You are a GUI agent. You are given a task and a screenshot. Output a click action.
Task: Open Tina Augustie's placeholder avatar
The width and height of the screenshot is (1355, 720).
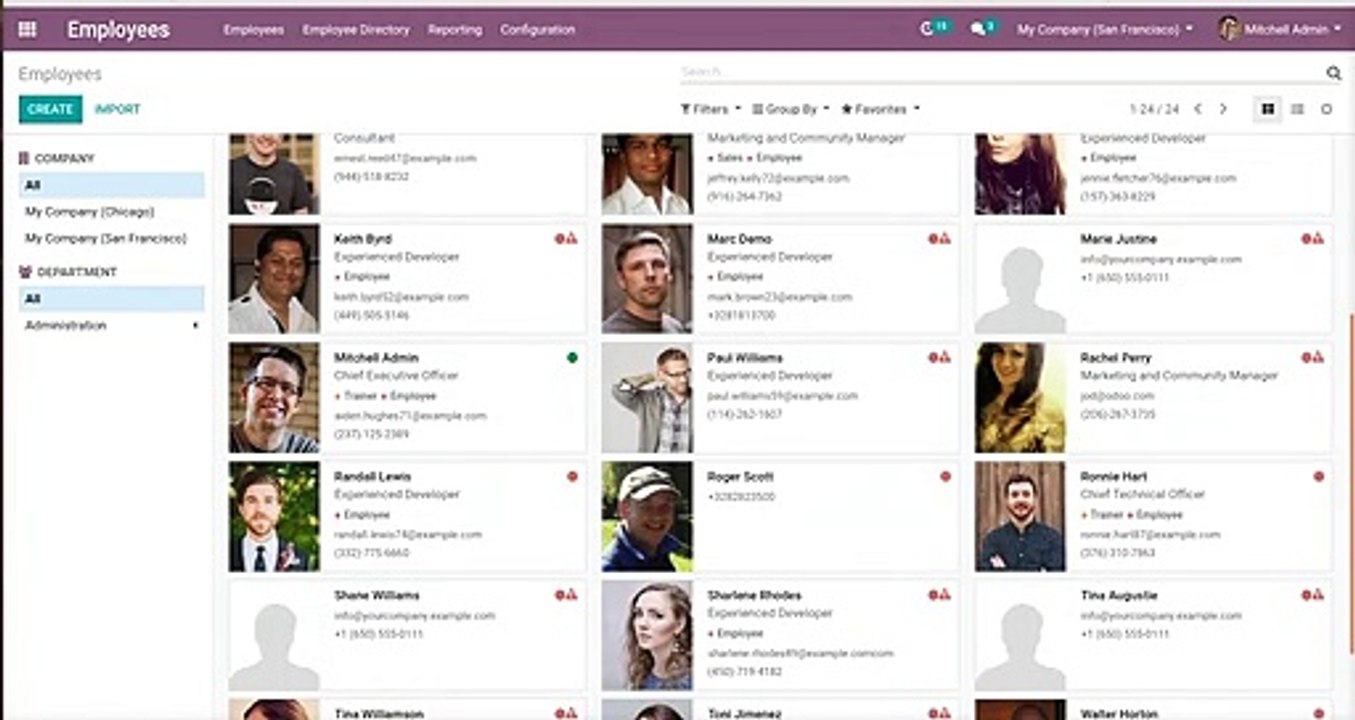tap(1020, 635)
